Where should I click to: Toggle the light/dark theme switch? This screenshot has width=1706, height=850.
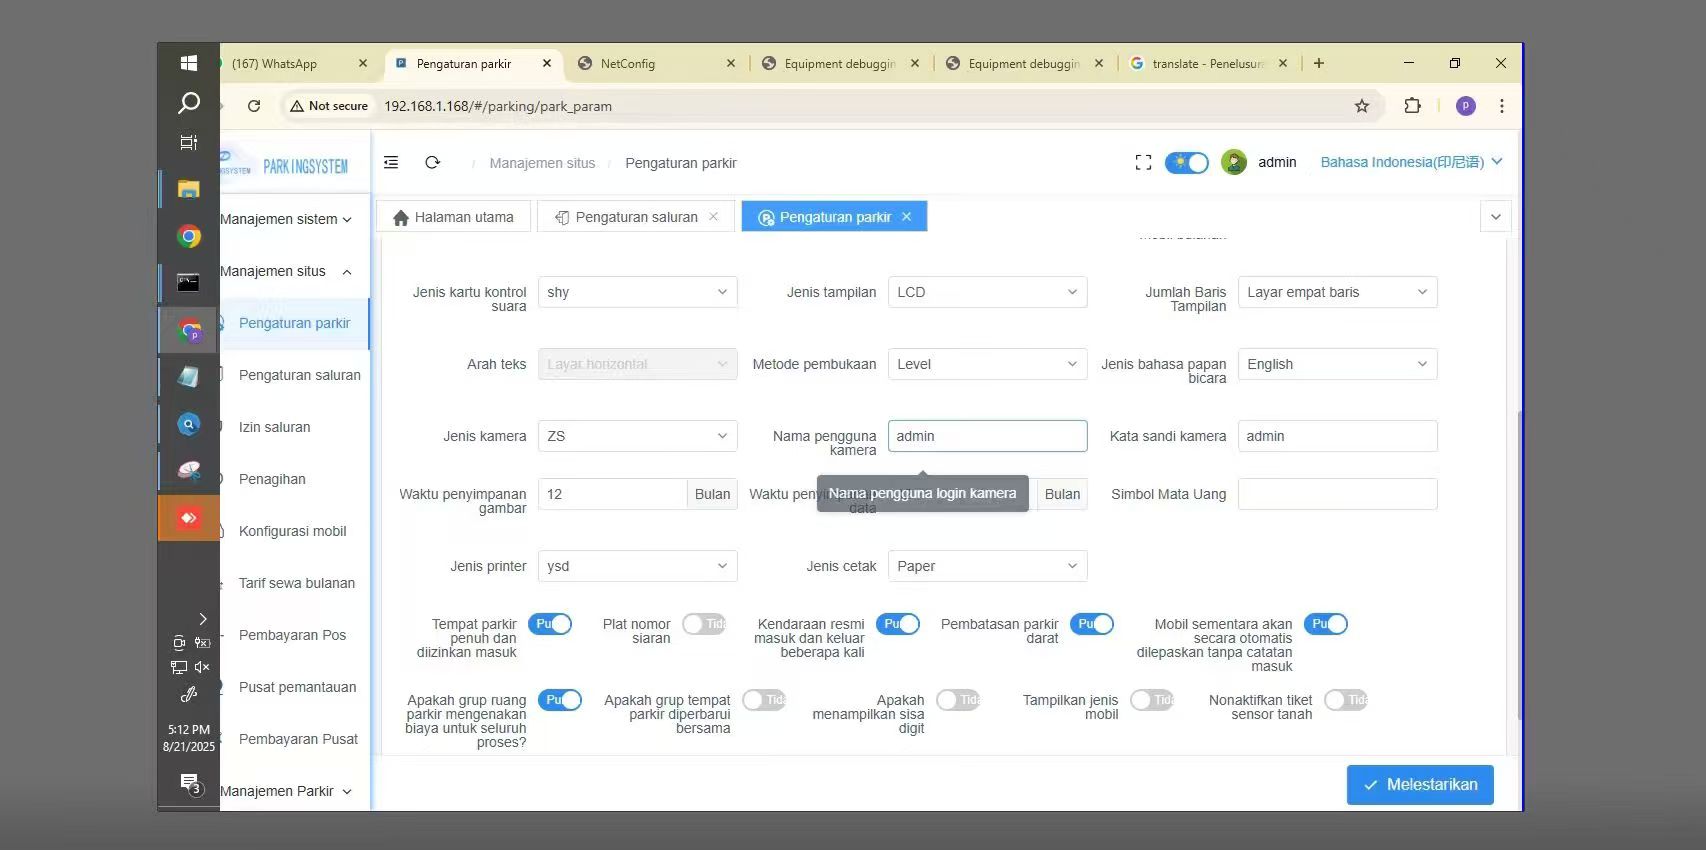(1186, 162)
